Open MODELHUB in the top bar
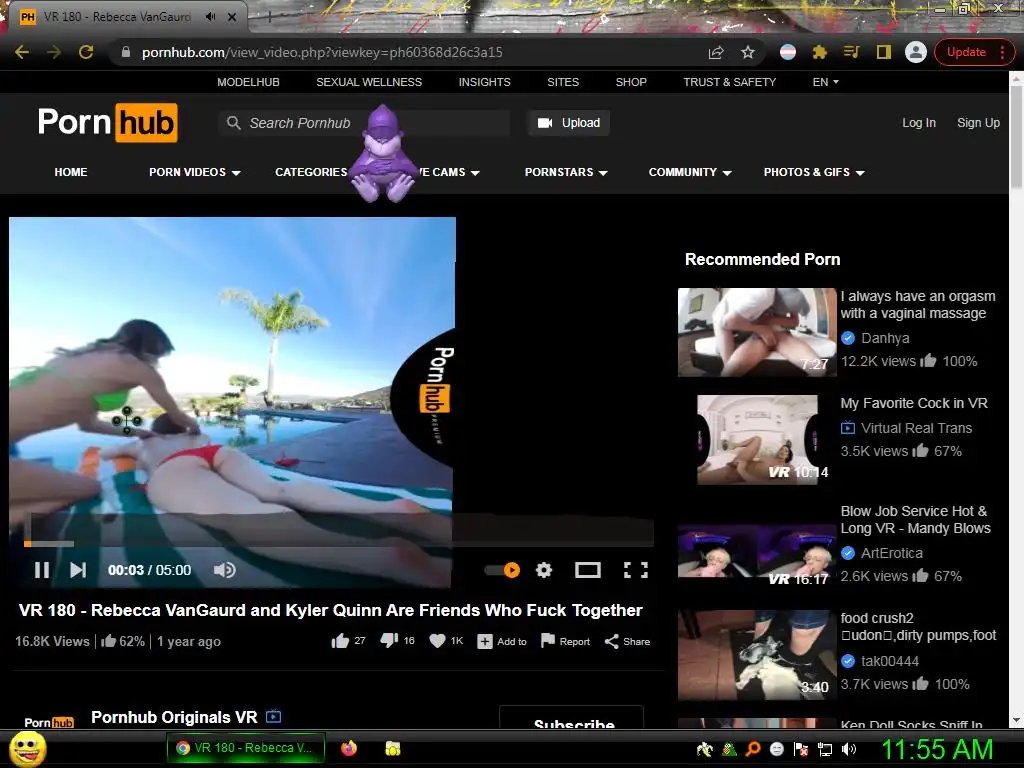 click(248, 82)
